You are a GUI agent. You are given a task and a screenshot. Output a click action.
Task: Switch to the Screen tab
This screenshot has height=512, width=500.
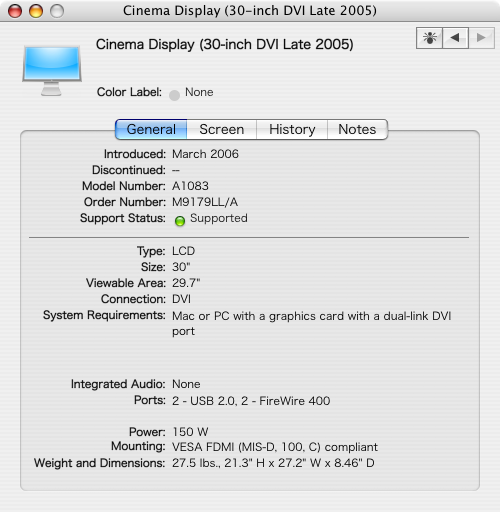[x=222, y=129]
